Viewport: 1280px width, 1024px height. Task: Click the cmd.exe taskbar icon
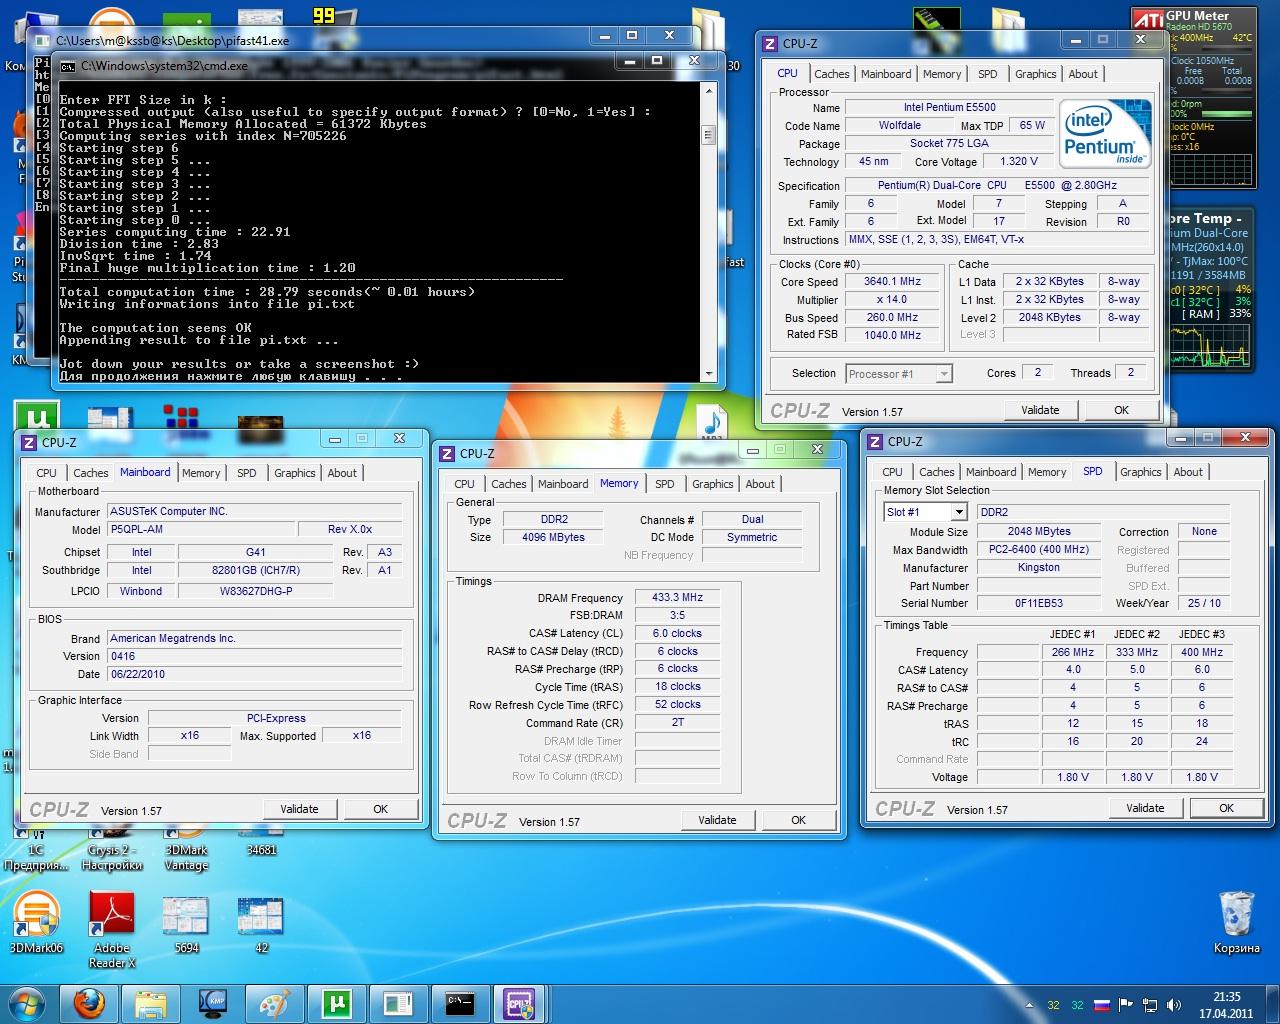click(459, 1003)
